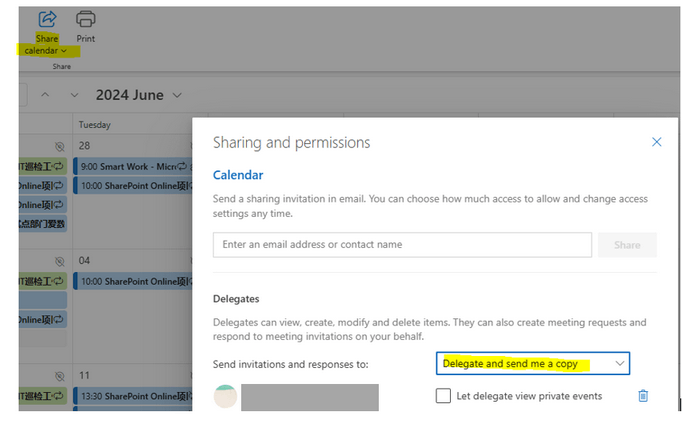Check Let delegate view private events
Image resolution: width=686 pixels, height=422 pixels.
tap(443, 396)
